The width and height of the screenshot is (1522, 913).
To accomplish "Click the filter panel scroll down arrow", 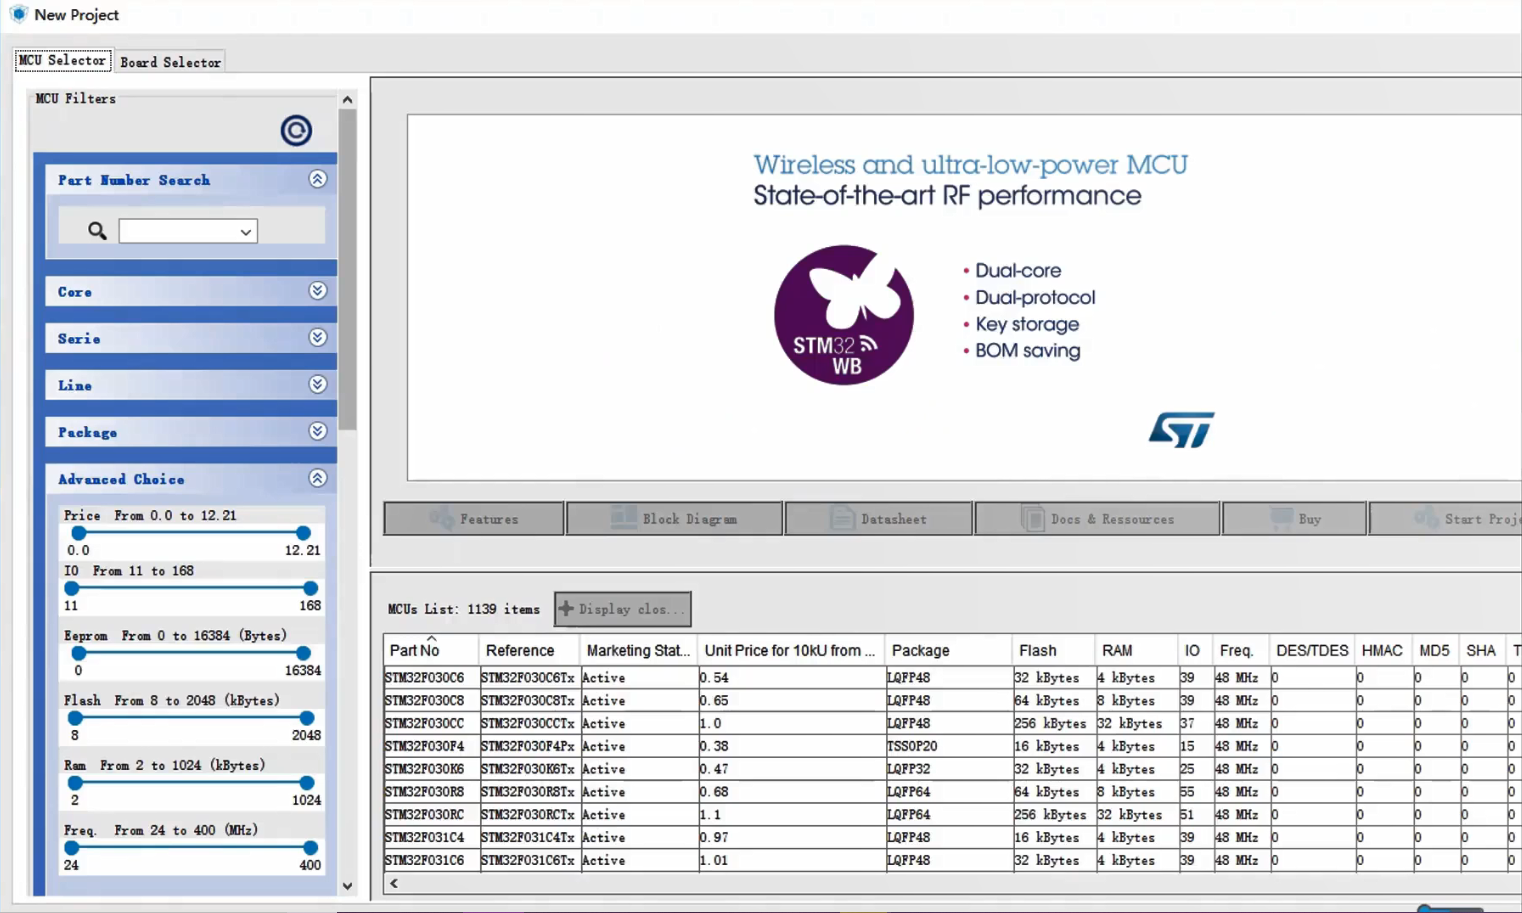I will click(x=347, y=886).
